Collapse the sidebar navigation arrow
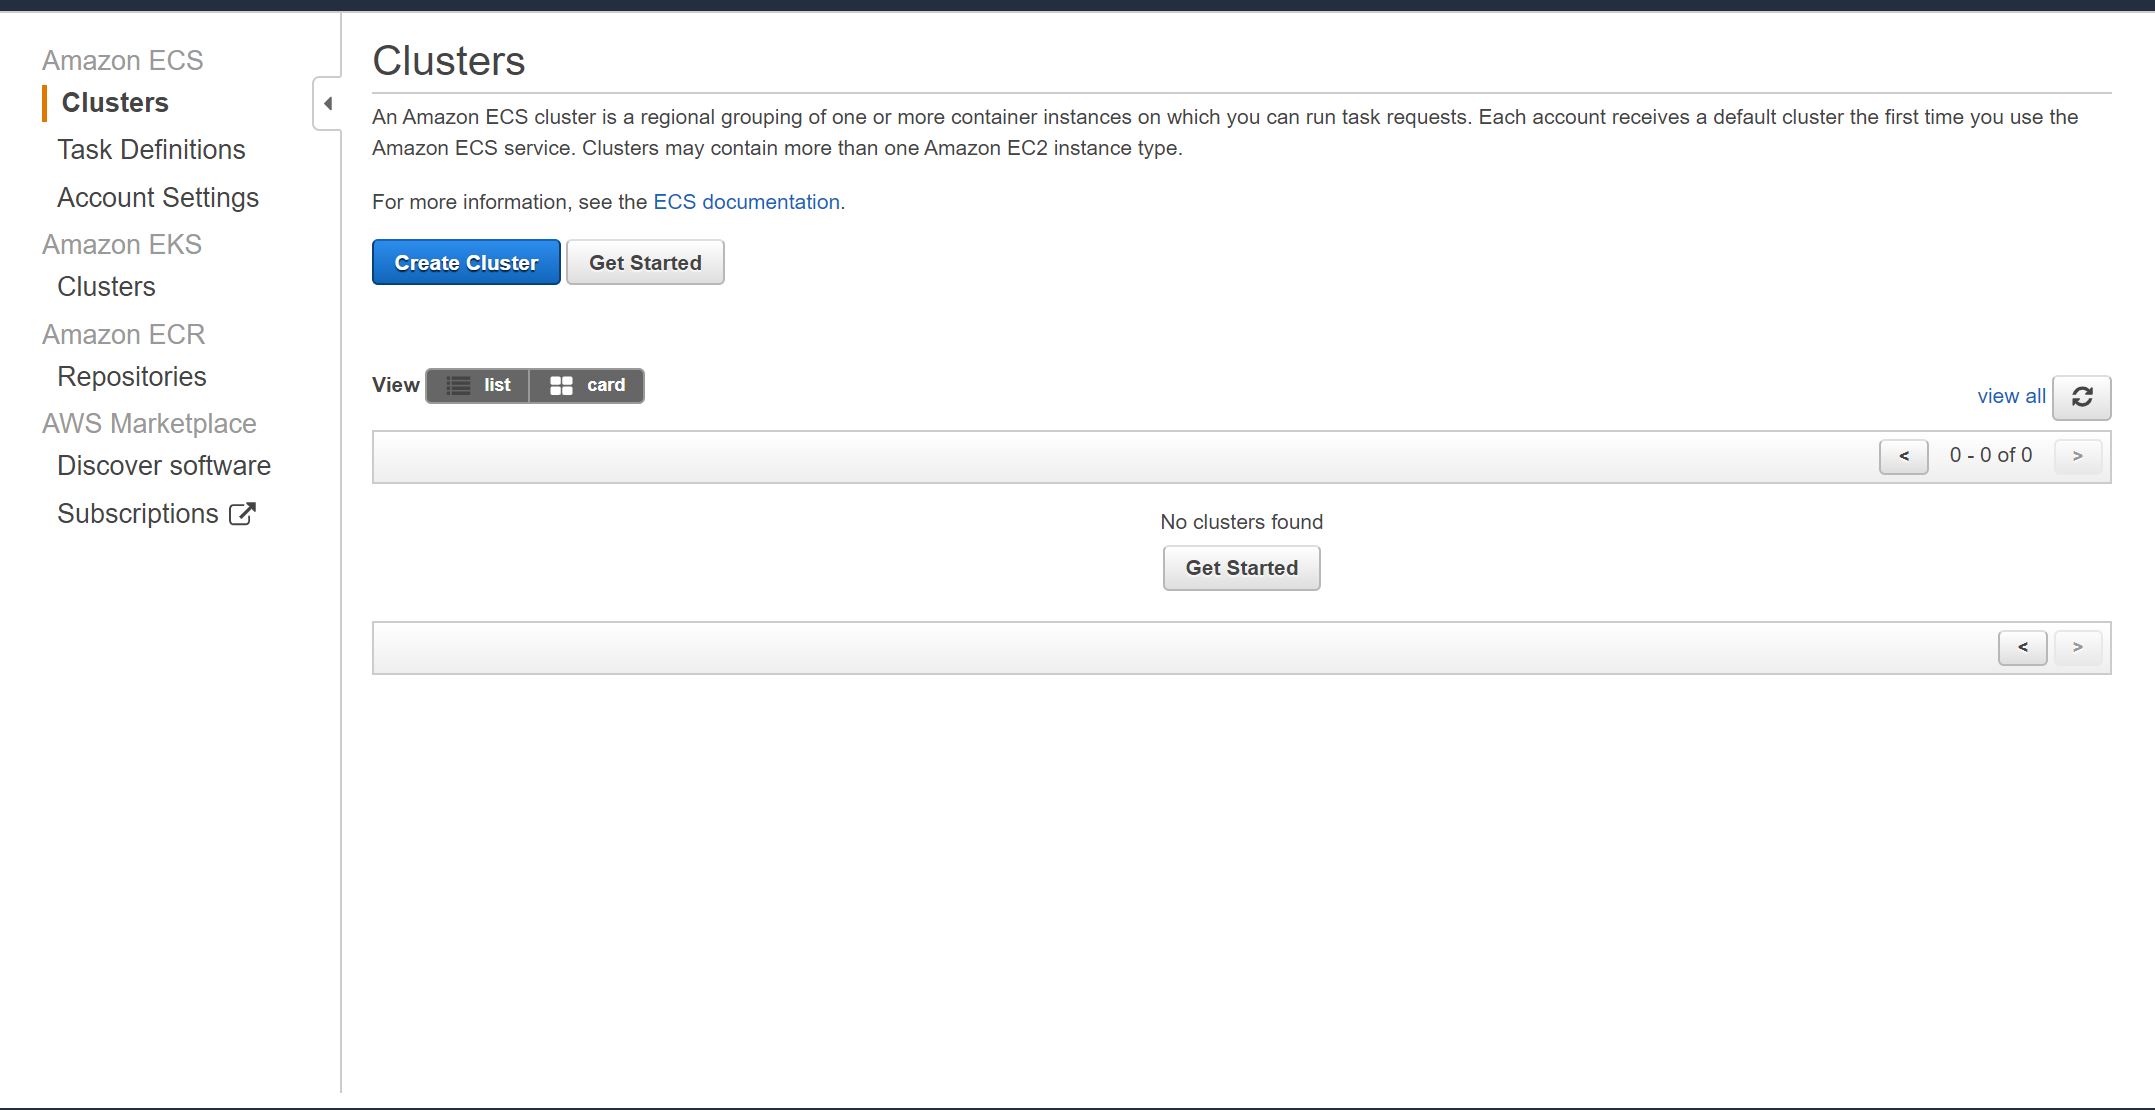This screenshot has width=2155, height=1110. (x=327, y=103)
